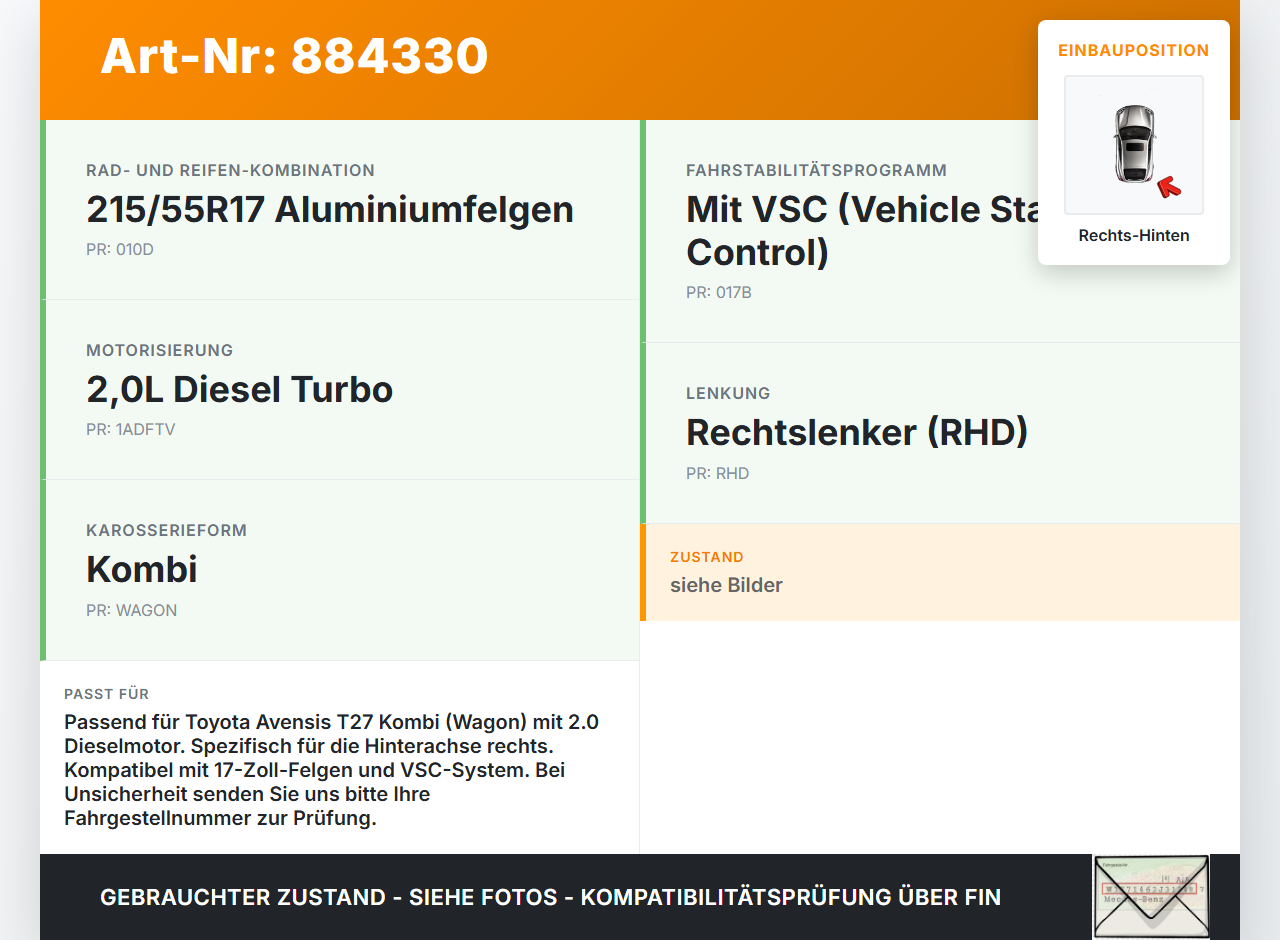Click the 'PR: 017B' code

pyautogui.click(x=719, y=293)
